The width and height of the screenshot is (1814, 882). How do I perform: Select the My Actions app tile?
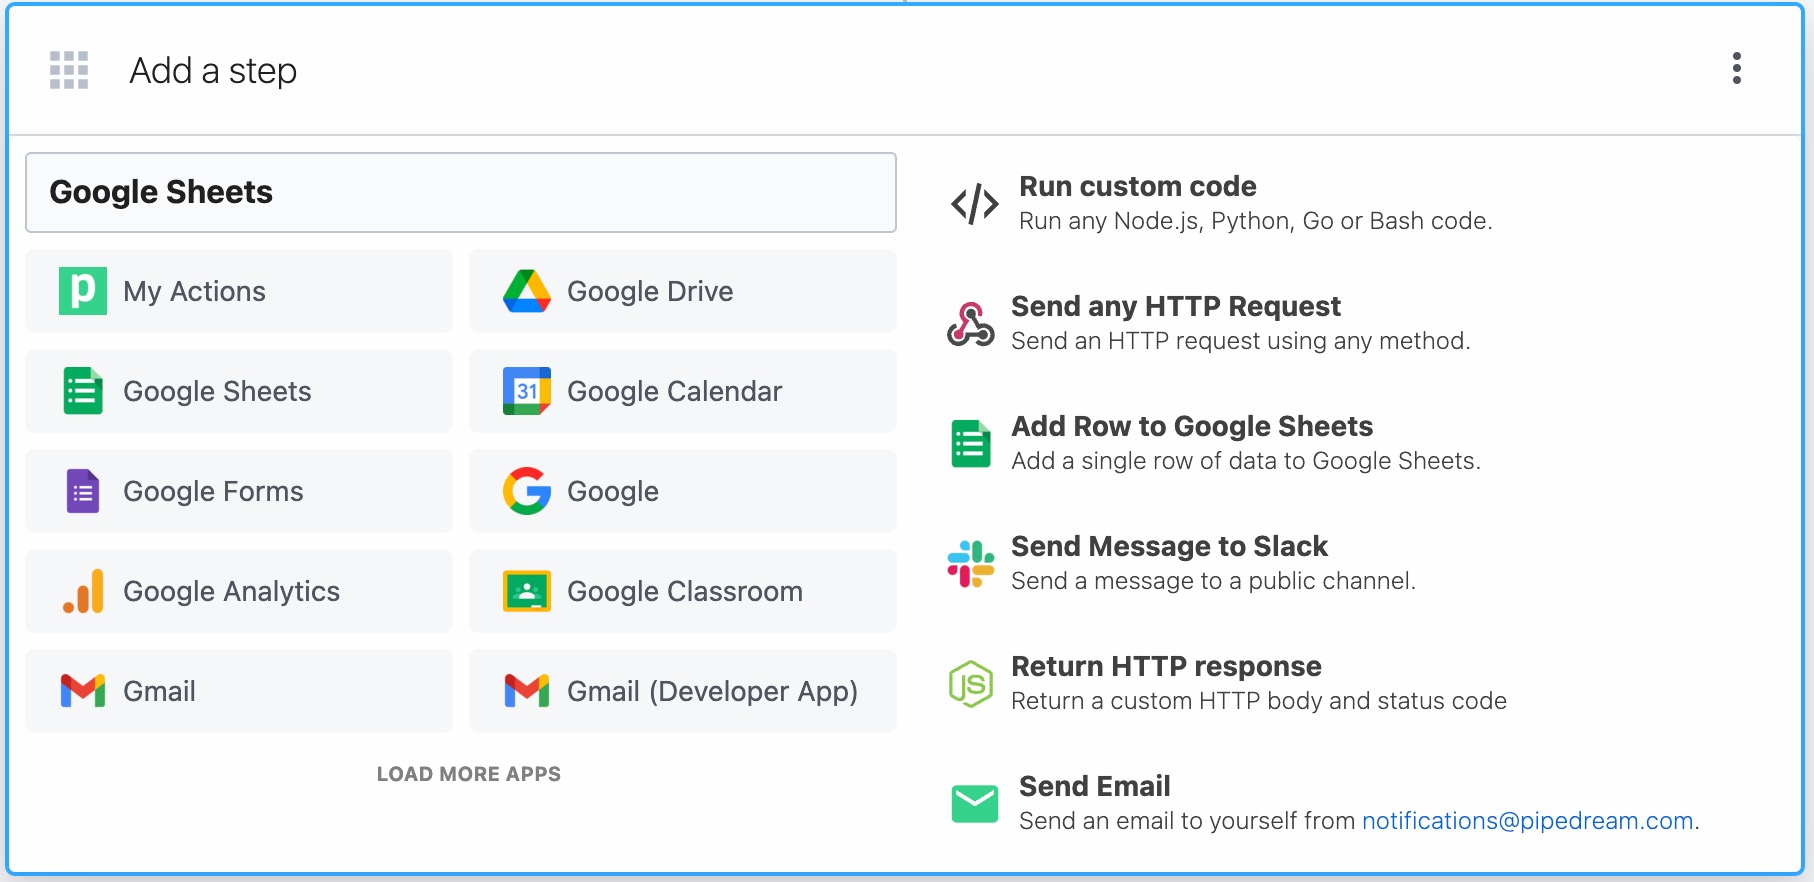coord(239,291)
